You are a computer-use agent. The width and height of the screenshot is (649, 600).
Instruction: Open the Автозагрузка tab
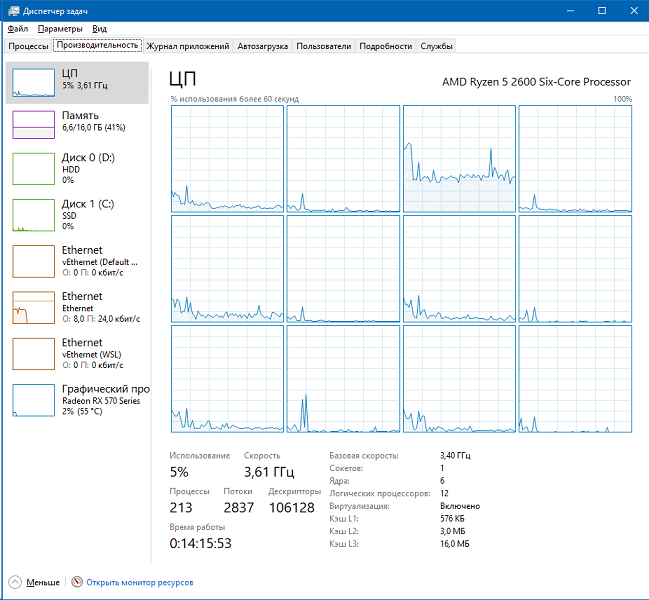(262, 46)
